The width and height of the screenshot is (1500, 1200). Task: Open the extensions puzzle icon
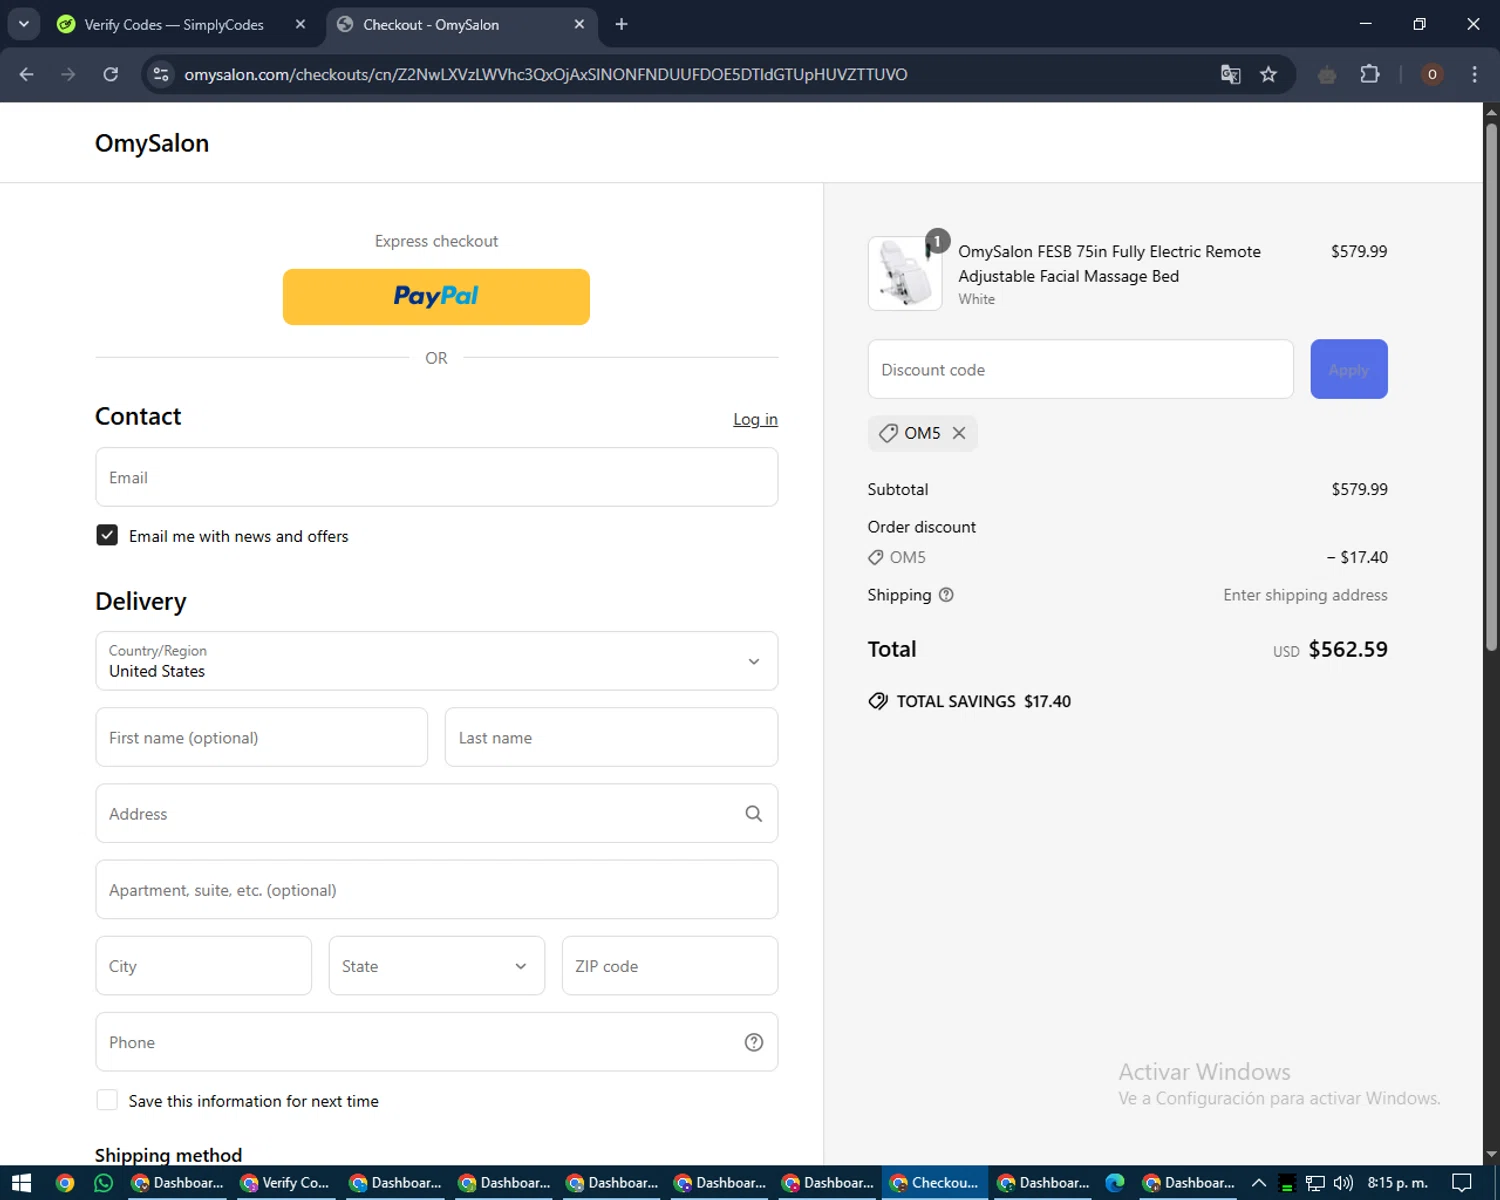1370,74
